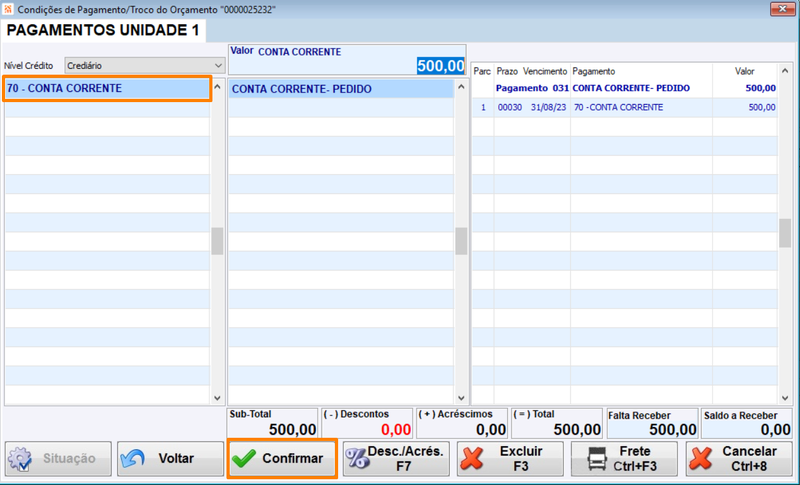
Task: Click 70 -CONTA CORRENTE in installments table
Action: click(x=618, y=108)
